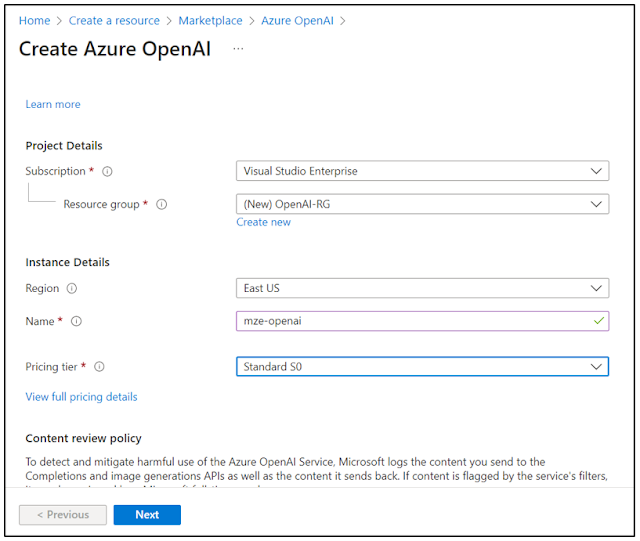Screen dimensions: 640x541
Task: Click the Instance Details heading
Action: pyautogui.click(x=68, y=262)
